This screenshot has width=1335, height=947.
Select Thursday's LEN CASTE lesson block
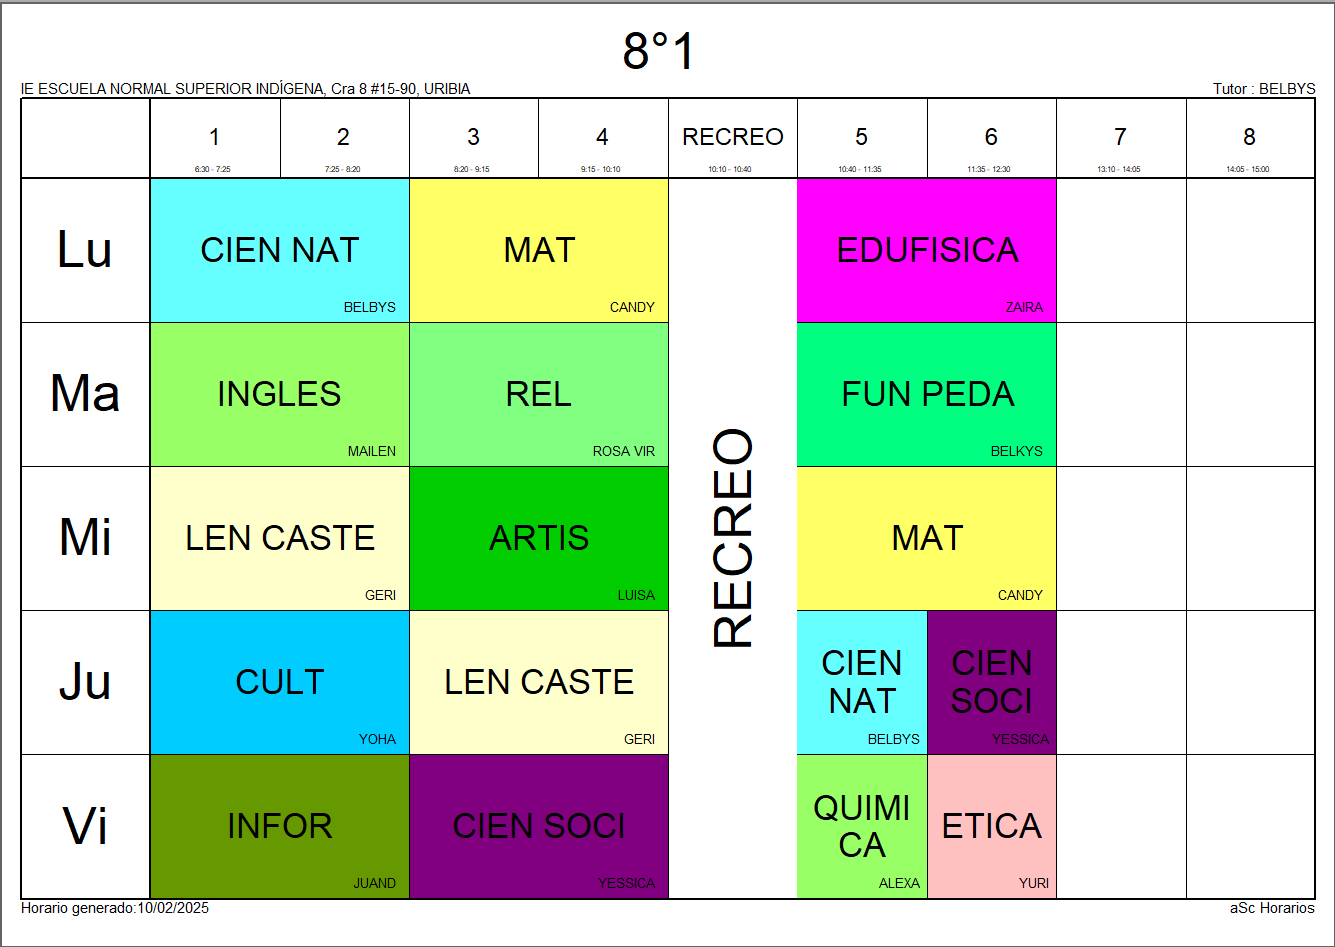tap(539, 682)
